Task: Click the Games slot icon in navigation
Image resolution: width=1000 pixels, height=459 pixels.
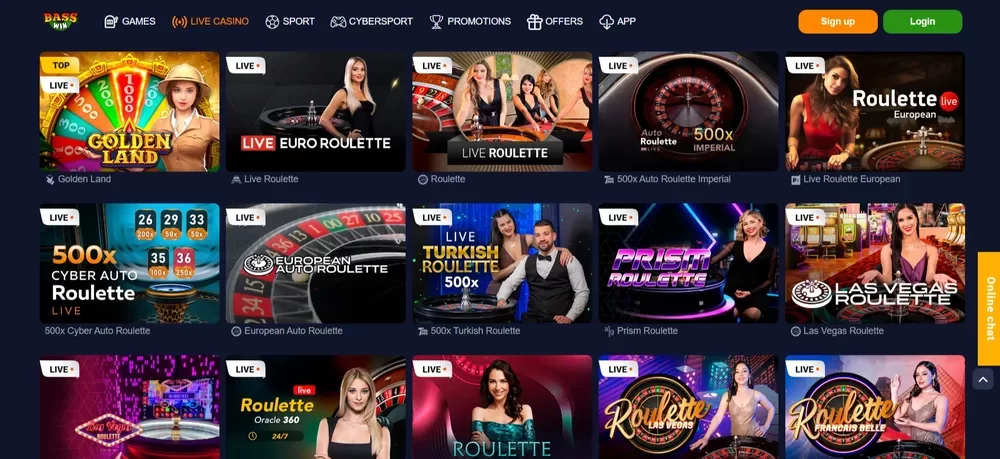Action: [x=111, y=22]
